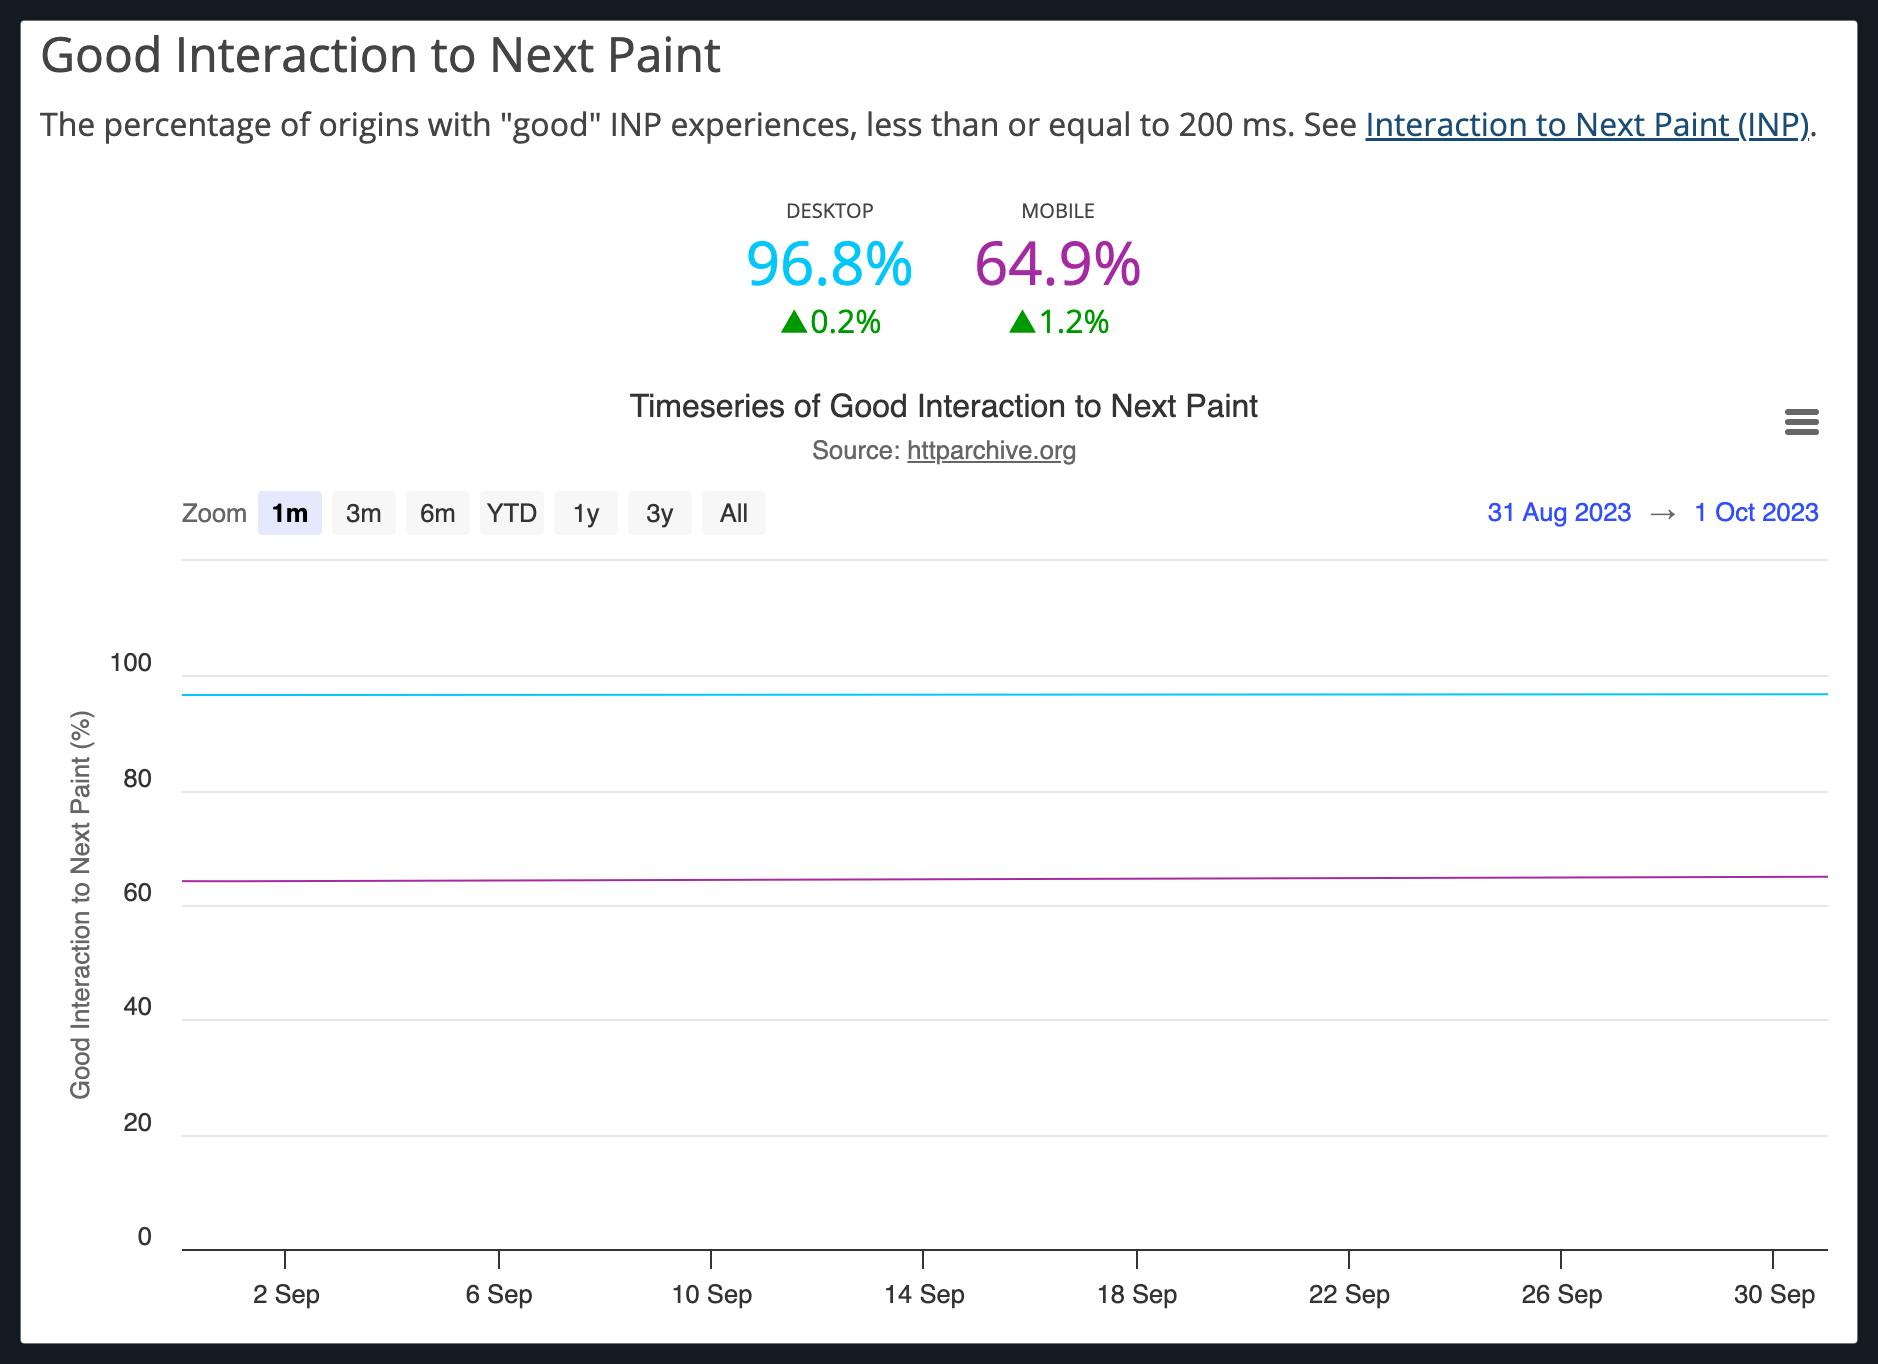The image size is (1878, 1364).
Task: Set chart zoom to 6m
Action: click(x=437, y=513)
